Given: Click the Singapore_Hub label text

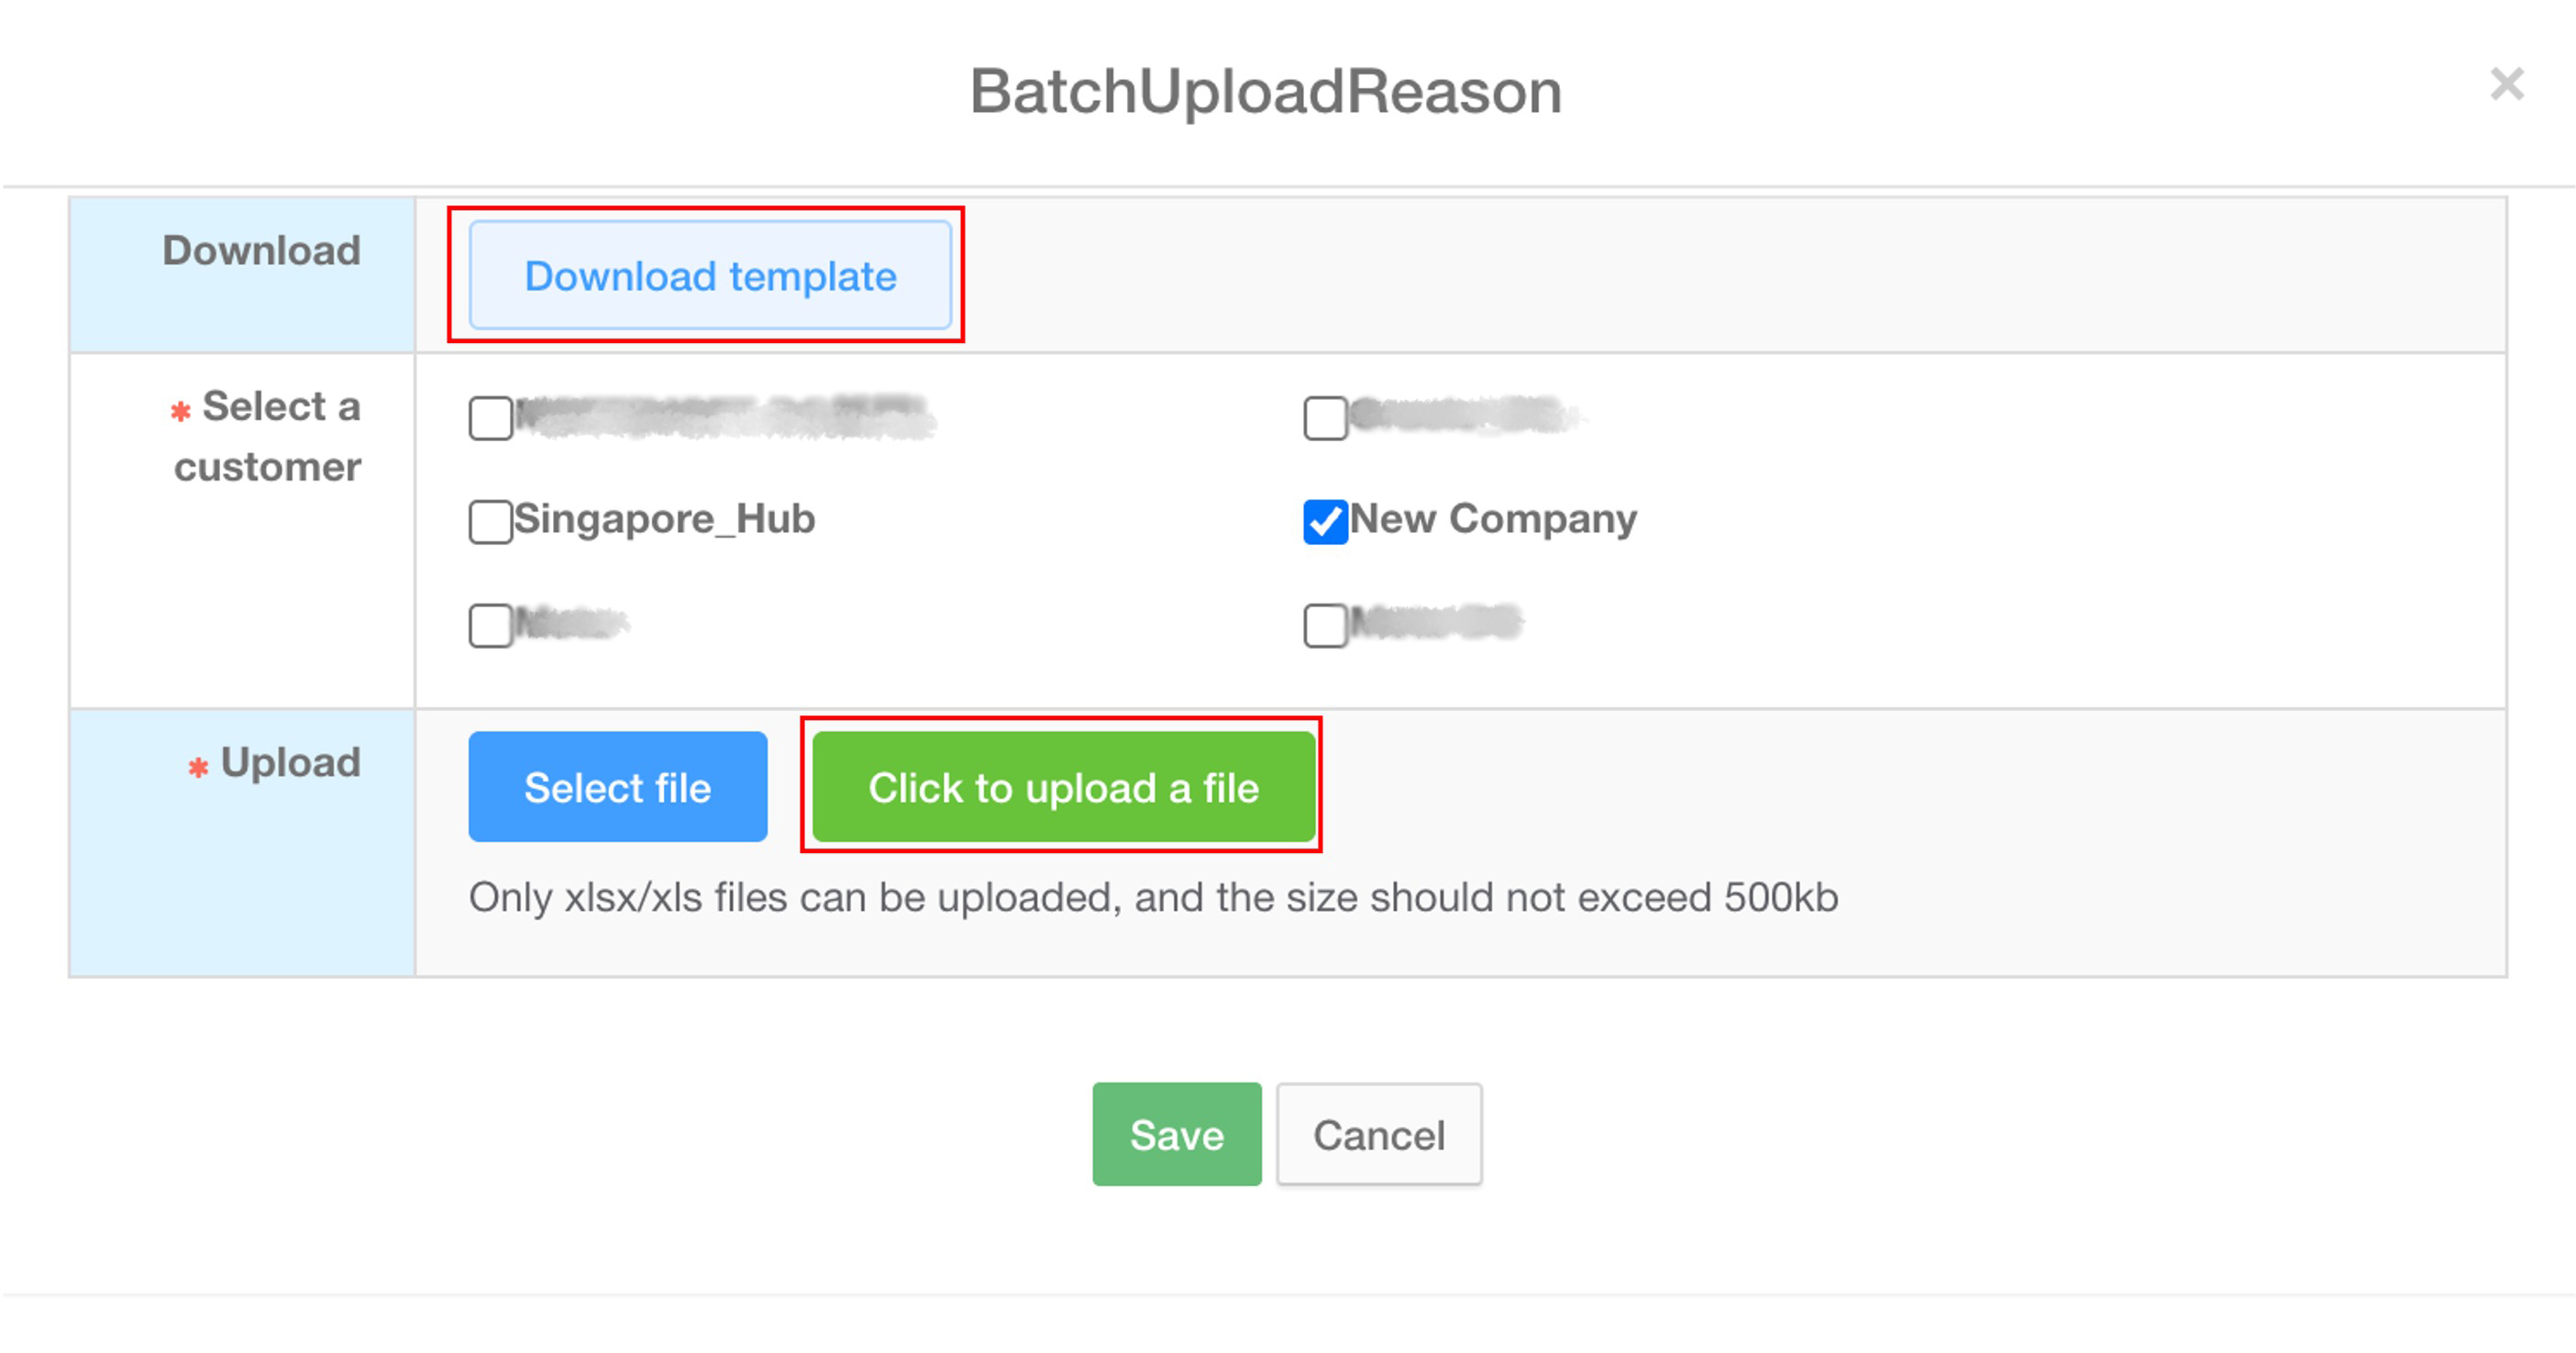Looking at the screenshot, I should 664,519.
